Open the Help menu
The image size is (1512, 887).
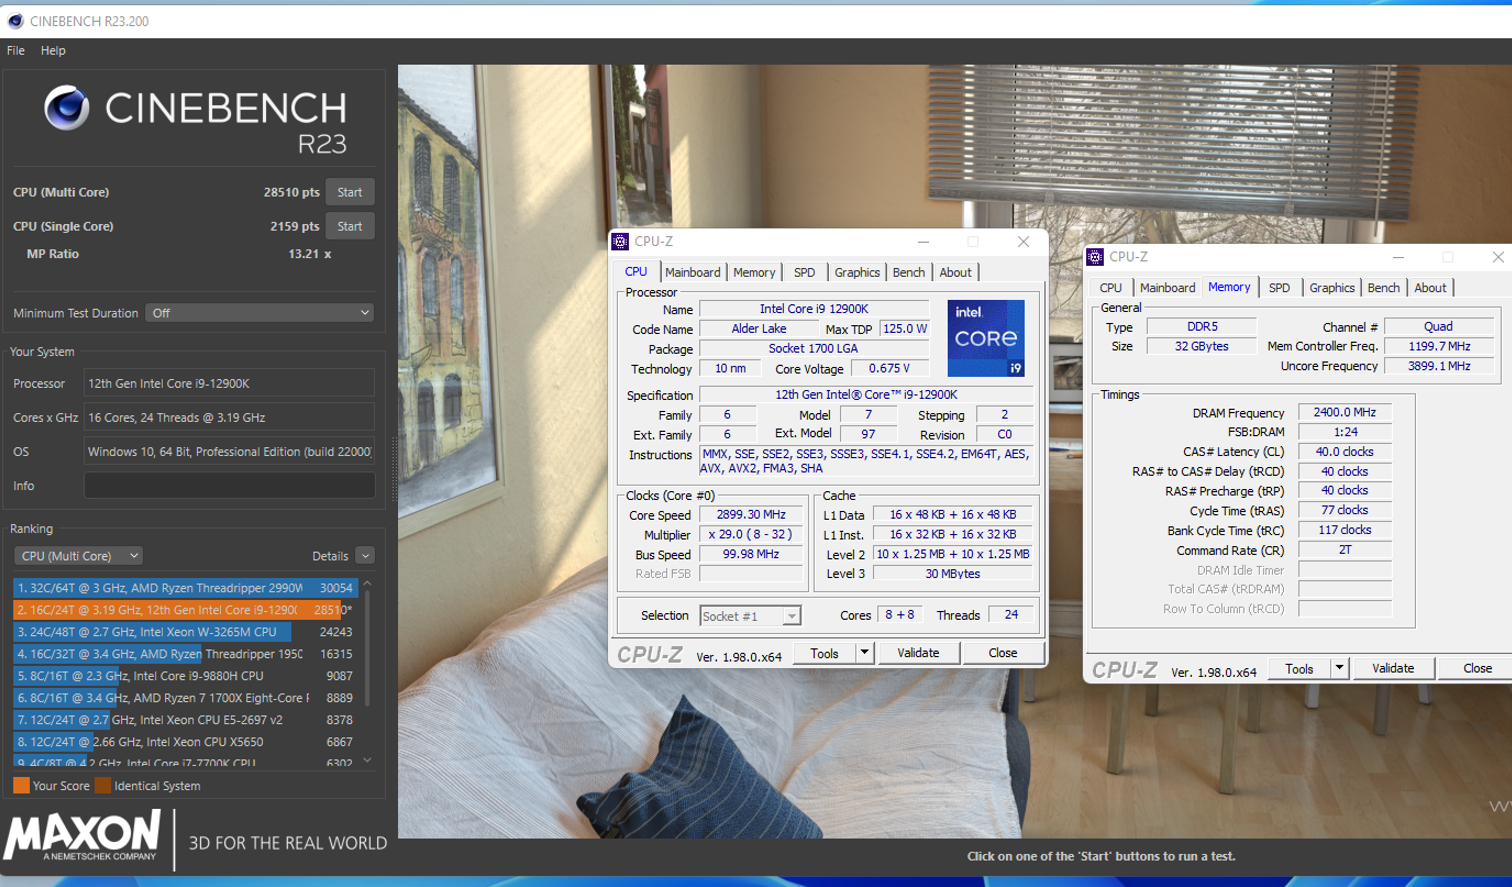(x=53, y=50)
